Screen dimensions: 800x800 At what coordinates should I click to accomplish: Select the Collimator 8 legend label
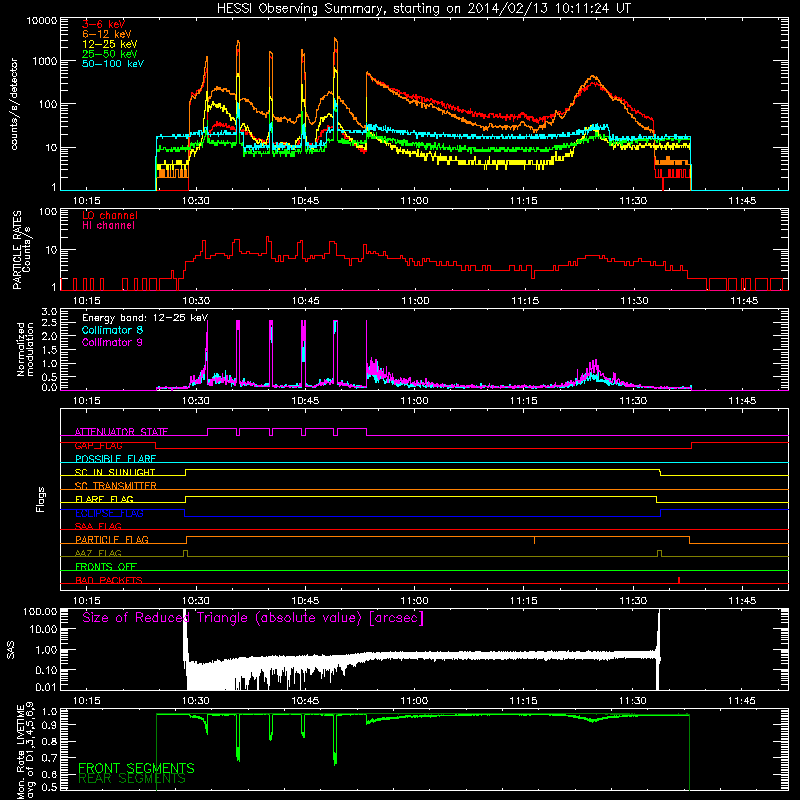[112, 330]
